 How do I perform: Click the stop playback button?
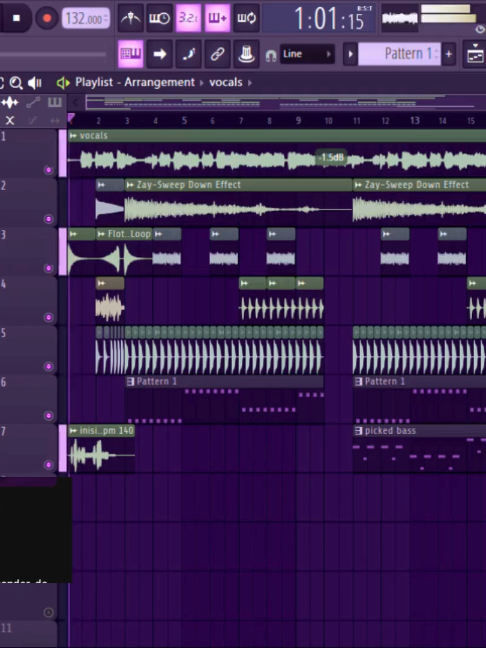pos(17,18)
